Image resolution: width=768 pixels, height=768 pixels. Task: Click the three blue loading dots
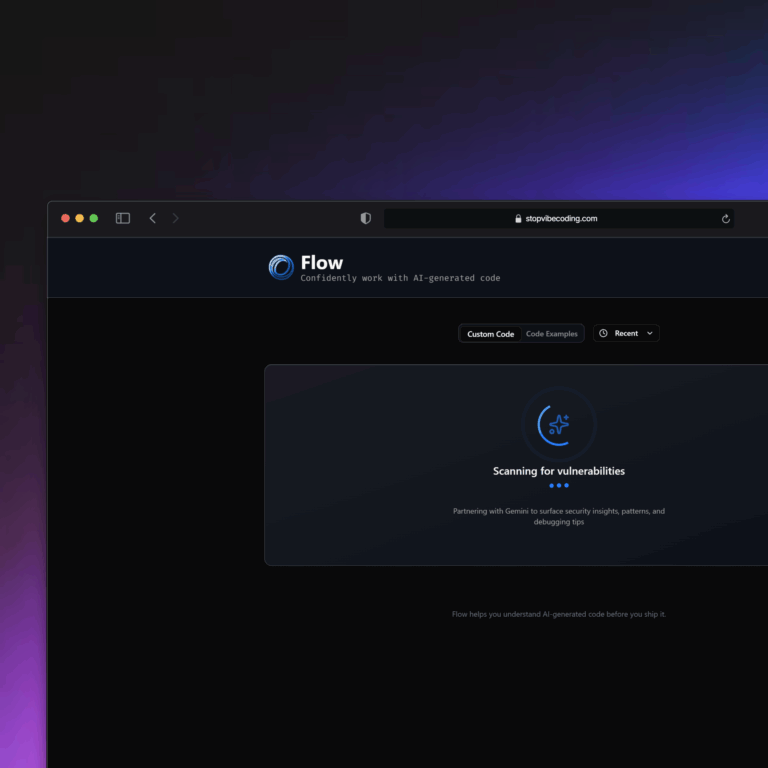559,486
